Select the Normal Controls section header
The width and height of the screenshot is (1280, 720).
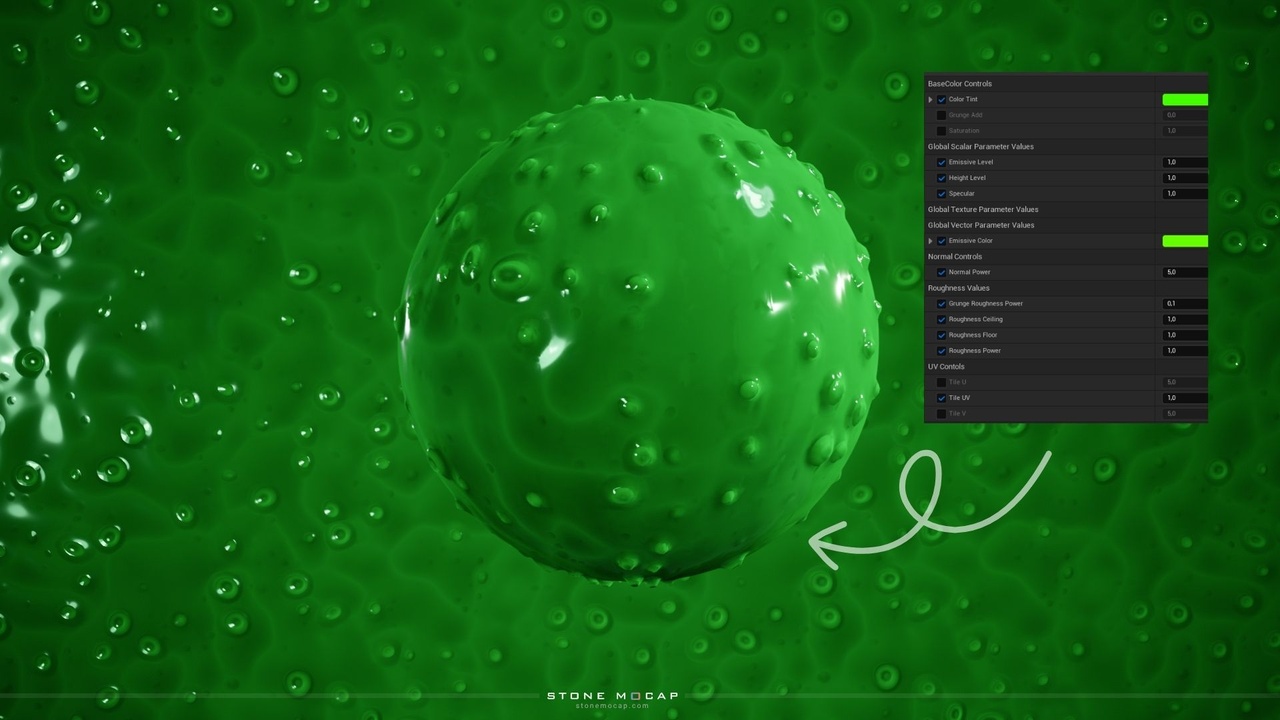(955, 257)
